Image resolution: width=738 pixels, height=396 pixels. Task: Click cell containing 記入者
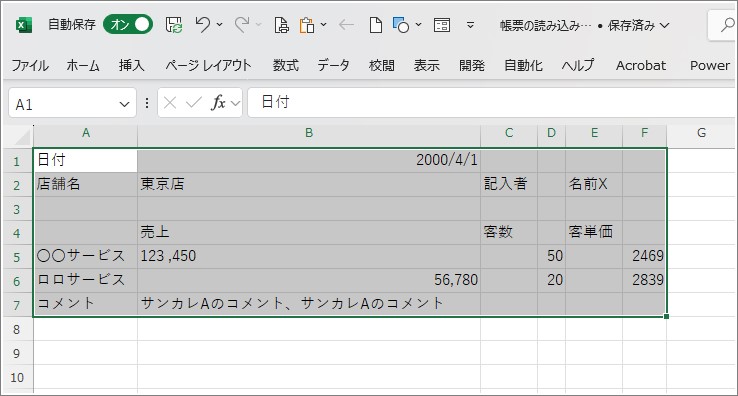509,184
